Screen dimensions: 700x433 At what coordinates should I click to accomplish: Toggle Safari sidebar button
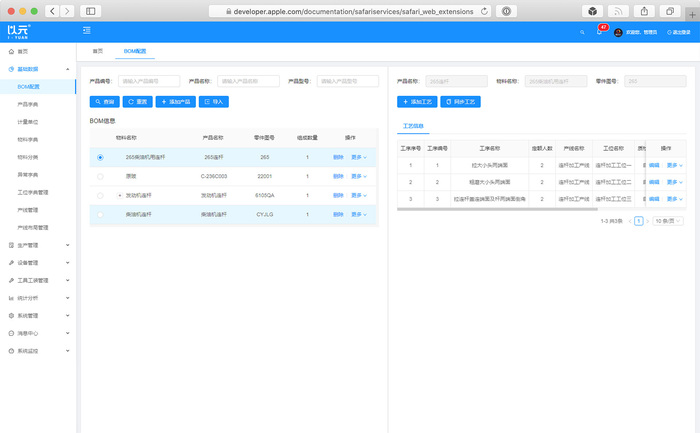(91, 10)
